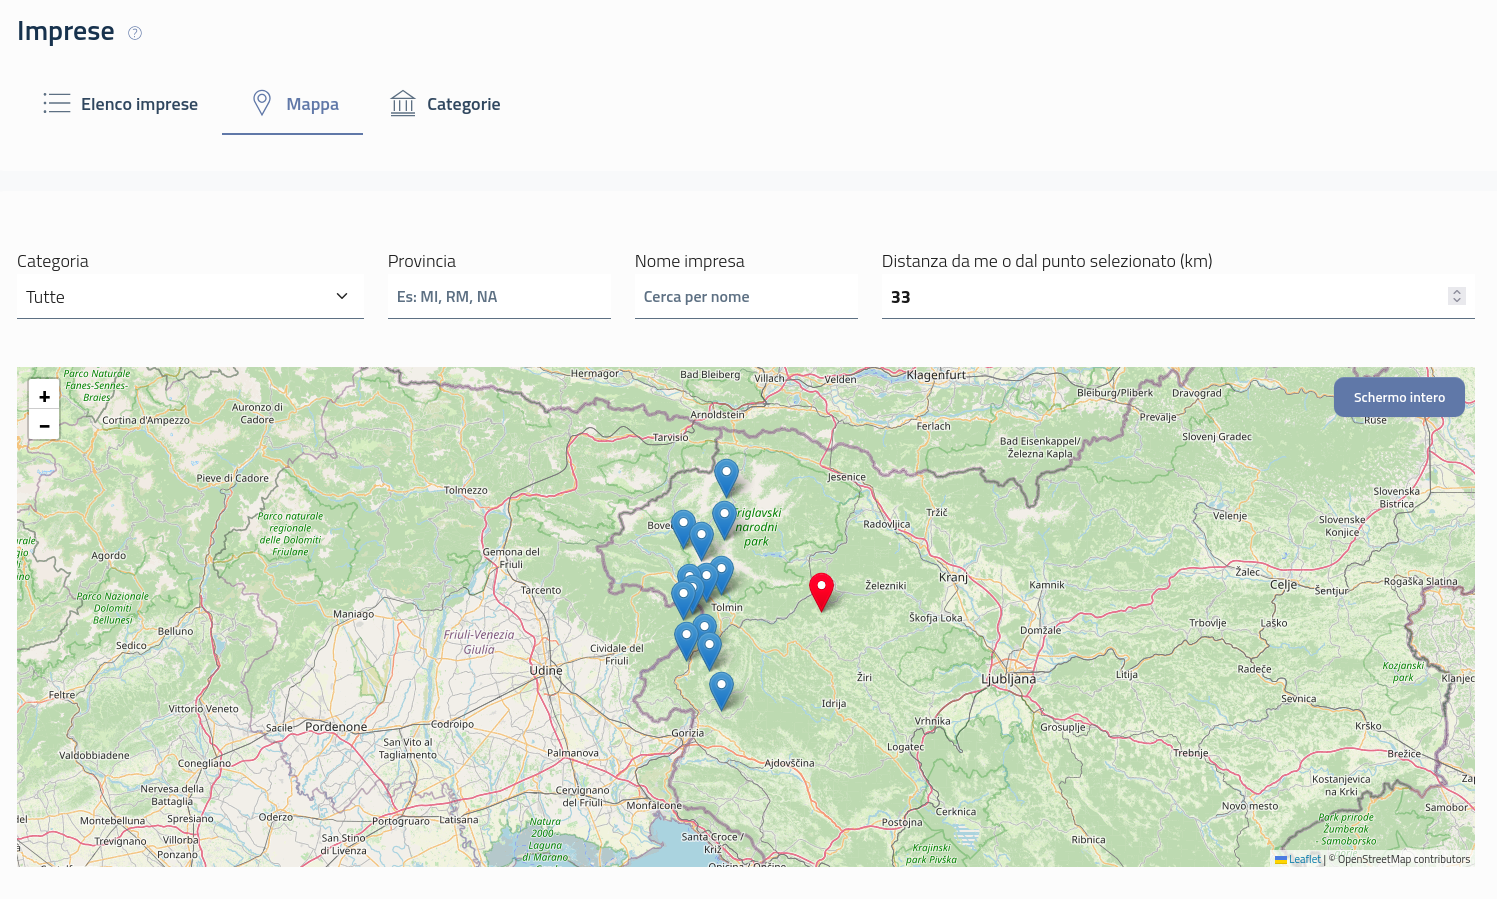Viewport: 1497px width, 899px height.
Task: Click the help icon next to Imprese
Action: pos(135,33)
